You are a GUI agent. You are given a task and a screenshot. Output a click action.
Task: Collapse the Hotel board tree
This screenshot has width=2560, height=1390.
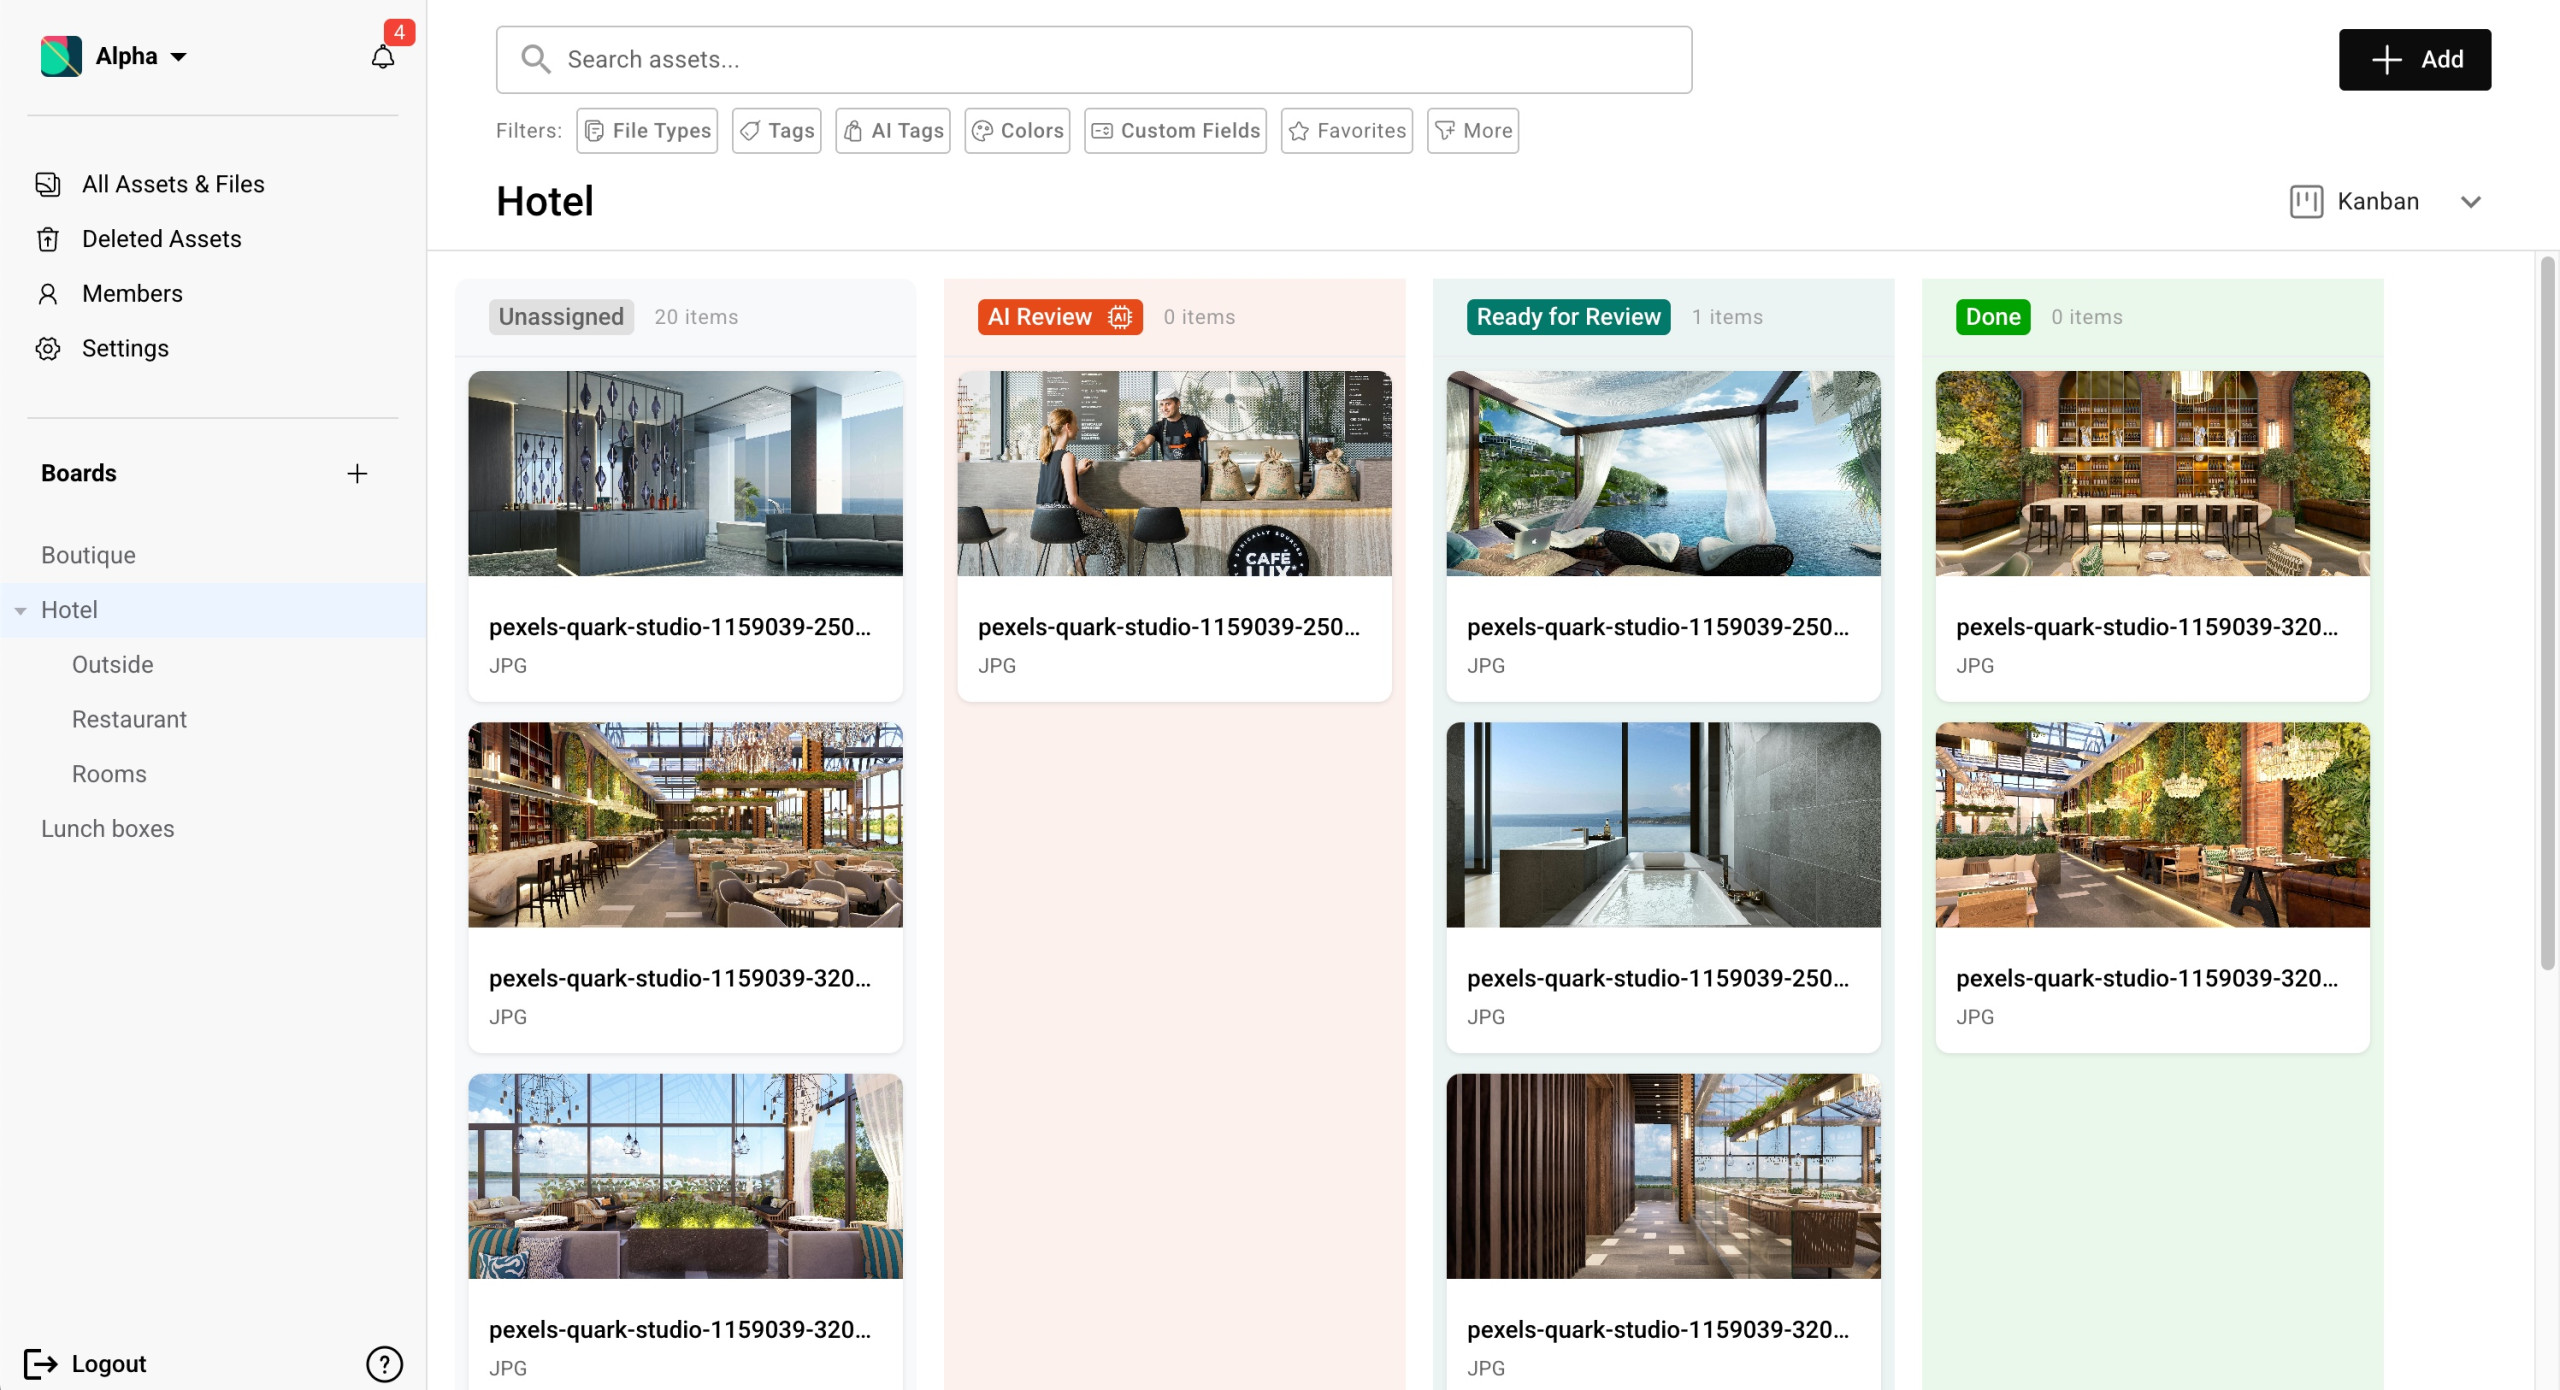click(20, 610)
